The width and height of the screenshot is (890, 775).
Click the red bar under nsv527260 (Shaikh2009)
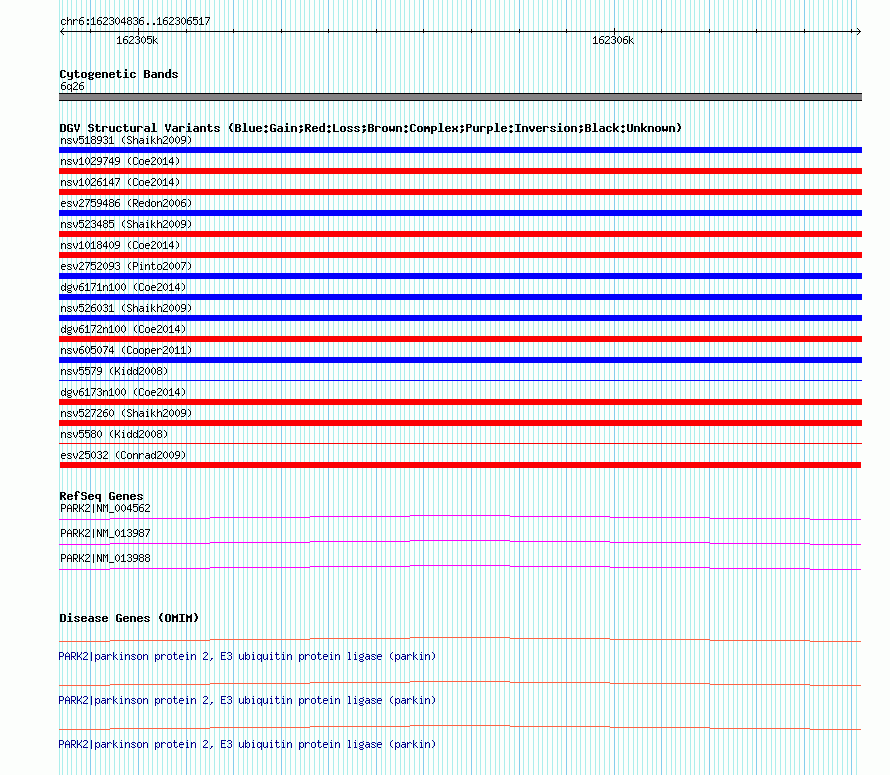click(x=460, y=423)
